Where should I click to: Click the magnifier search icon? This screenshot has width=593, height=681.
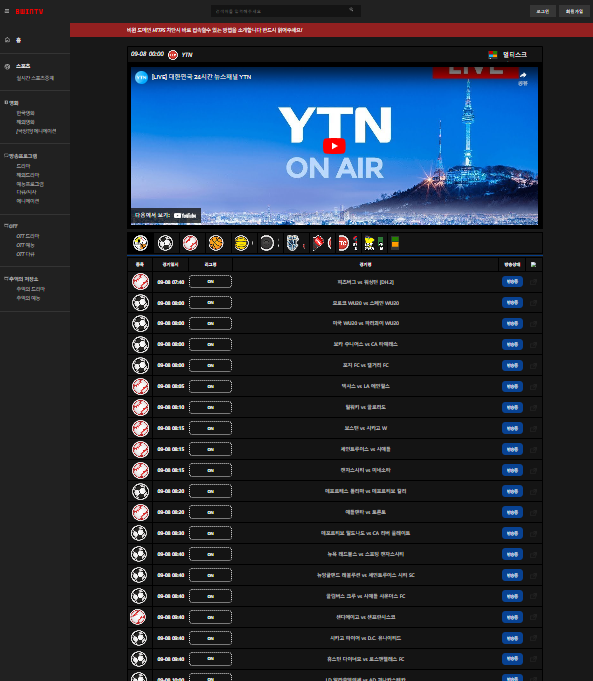pyautogui.click(x=351, y=10)
